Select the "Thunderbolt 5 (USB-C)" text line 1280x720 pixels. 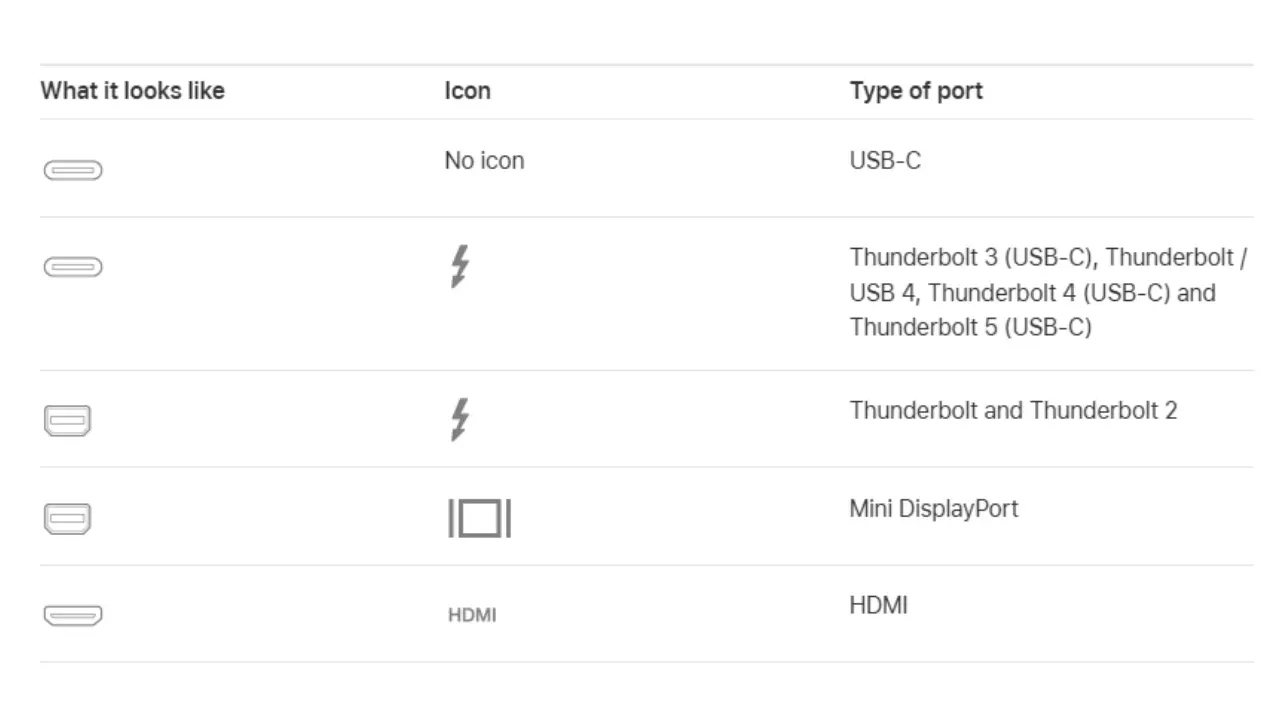click(970, 328)
